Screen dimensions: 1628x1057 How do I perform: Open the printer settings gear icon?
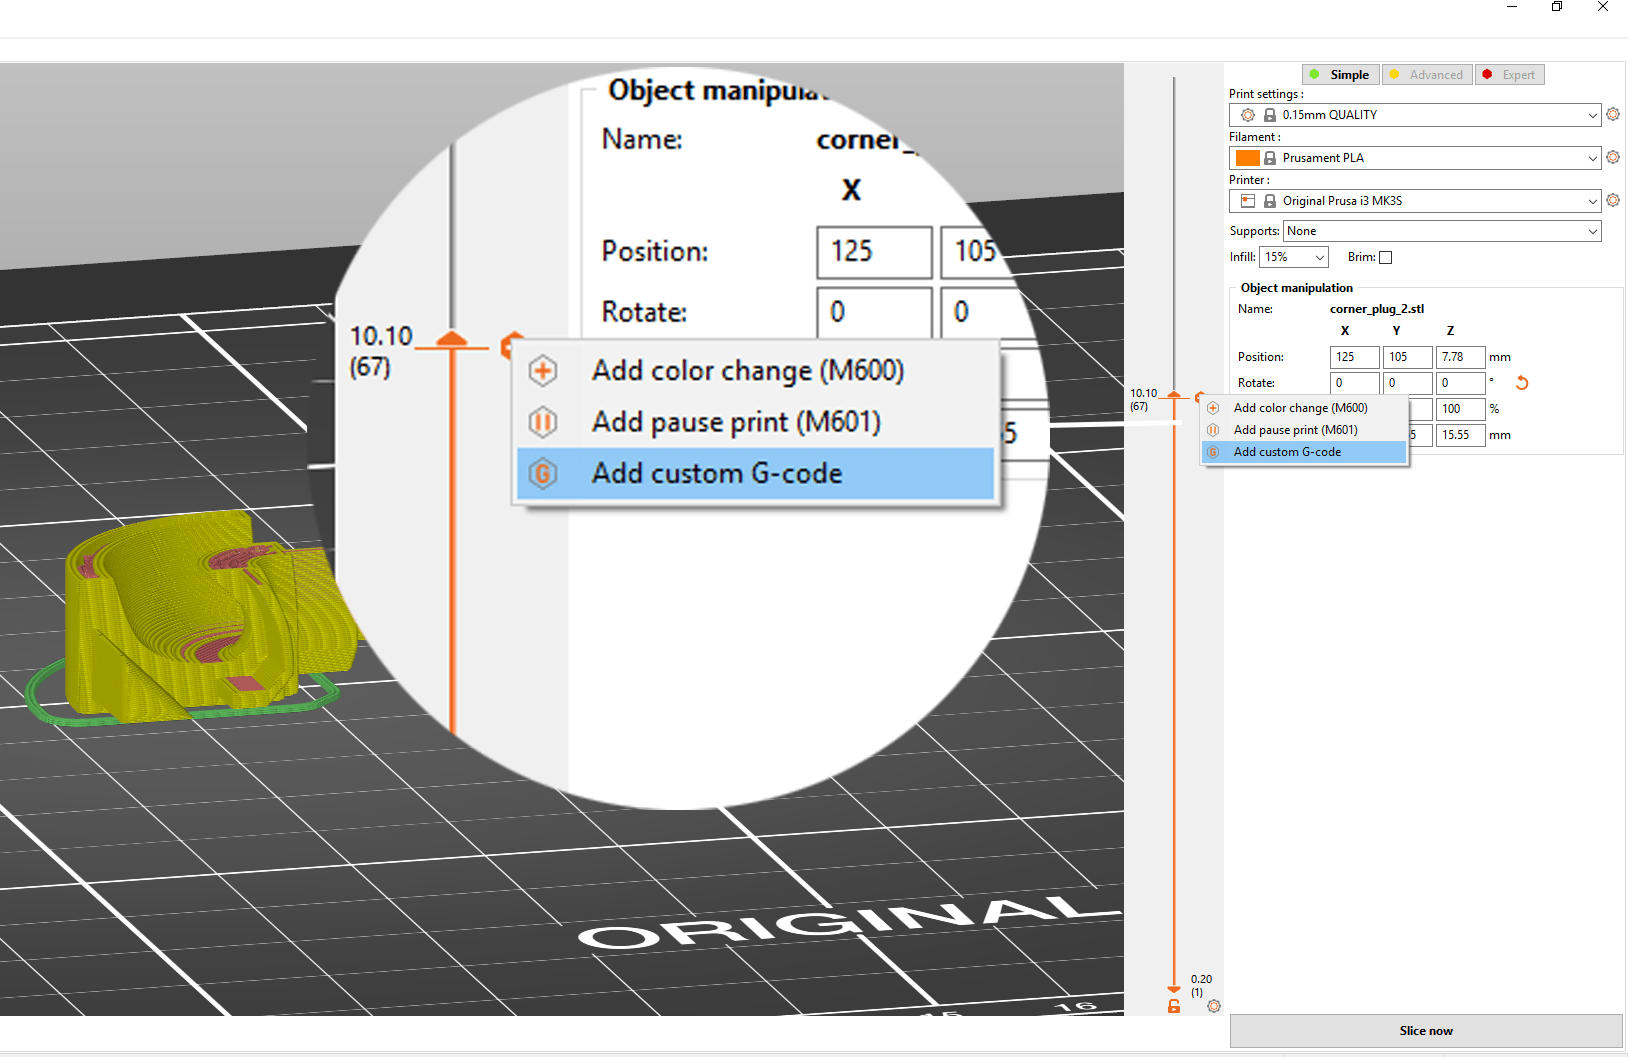tap(1612, 200)
